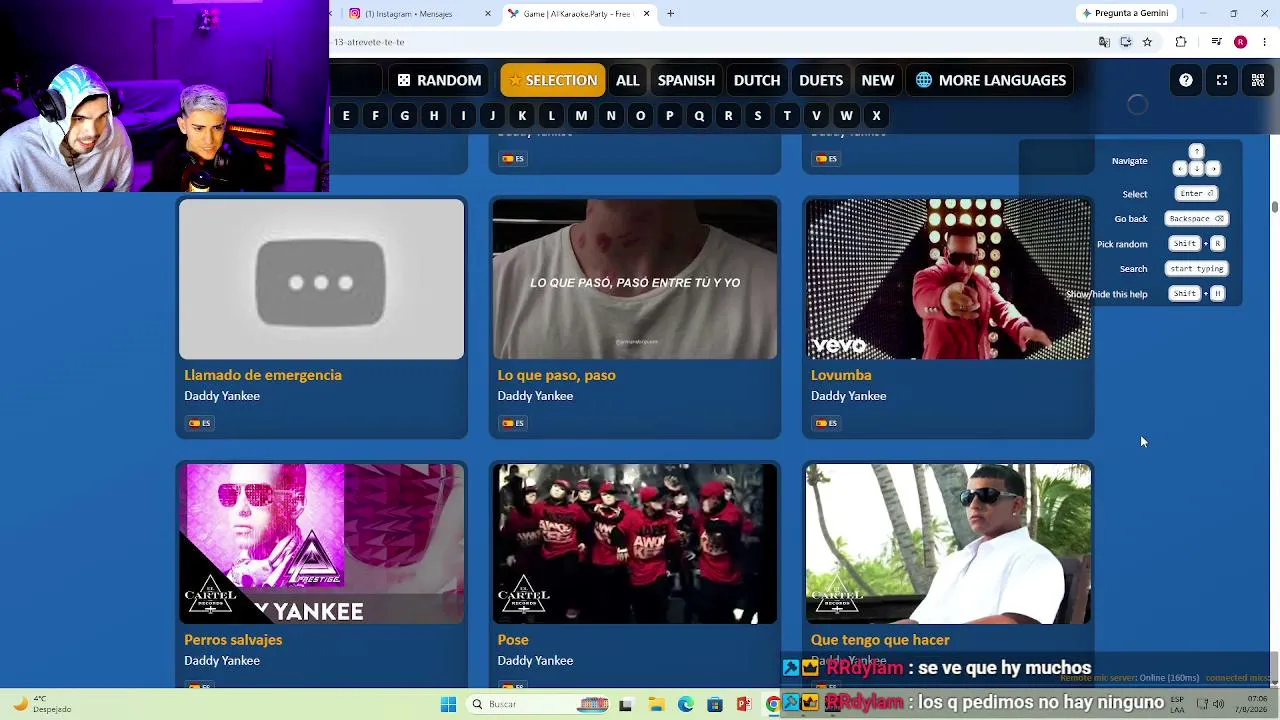Open Microsoft Edge from the taskbar
Image resolution: width=1280 pixels, height=720 pixels.
pos(686,704)
